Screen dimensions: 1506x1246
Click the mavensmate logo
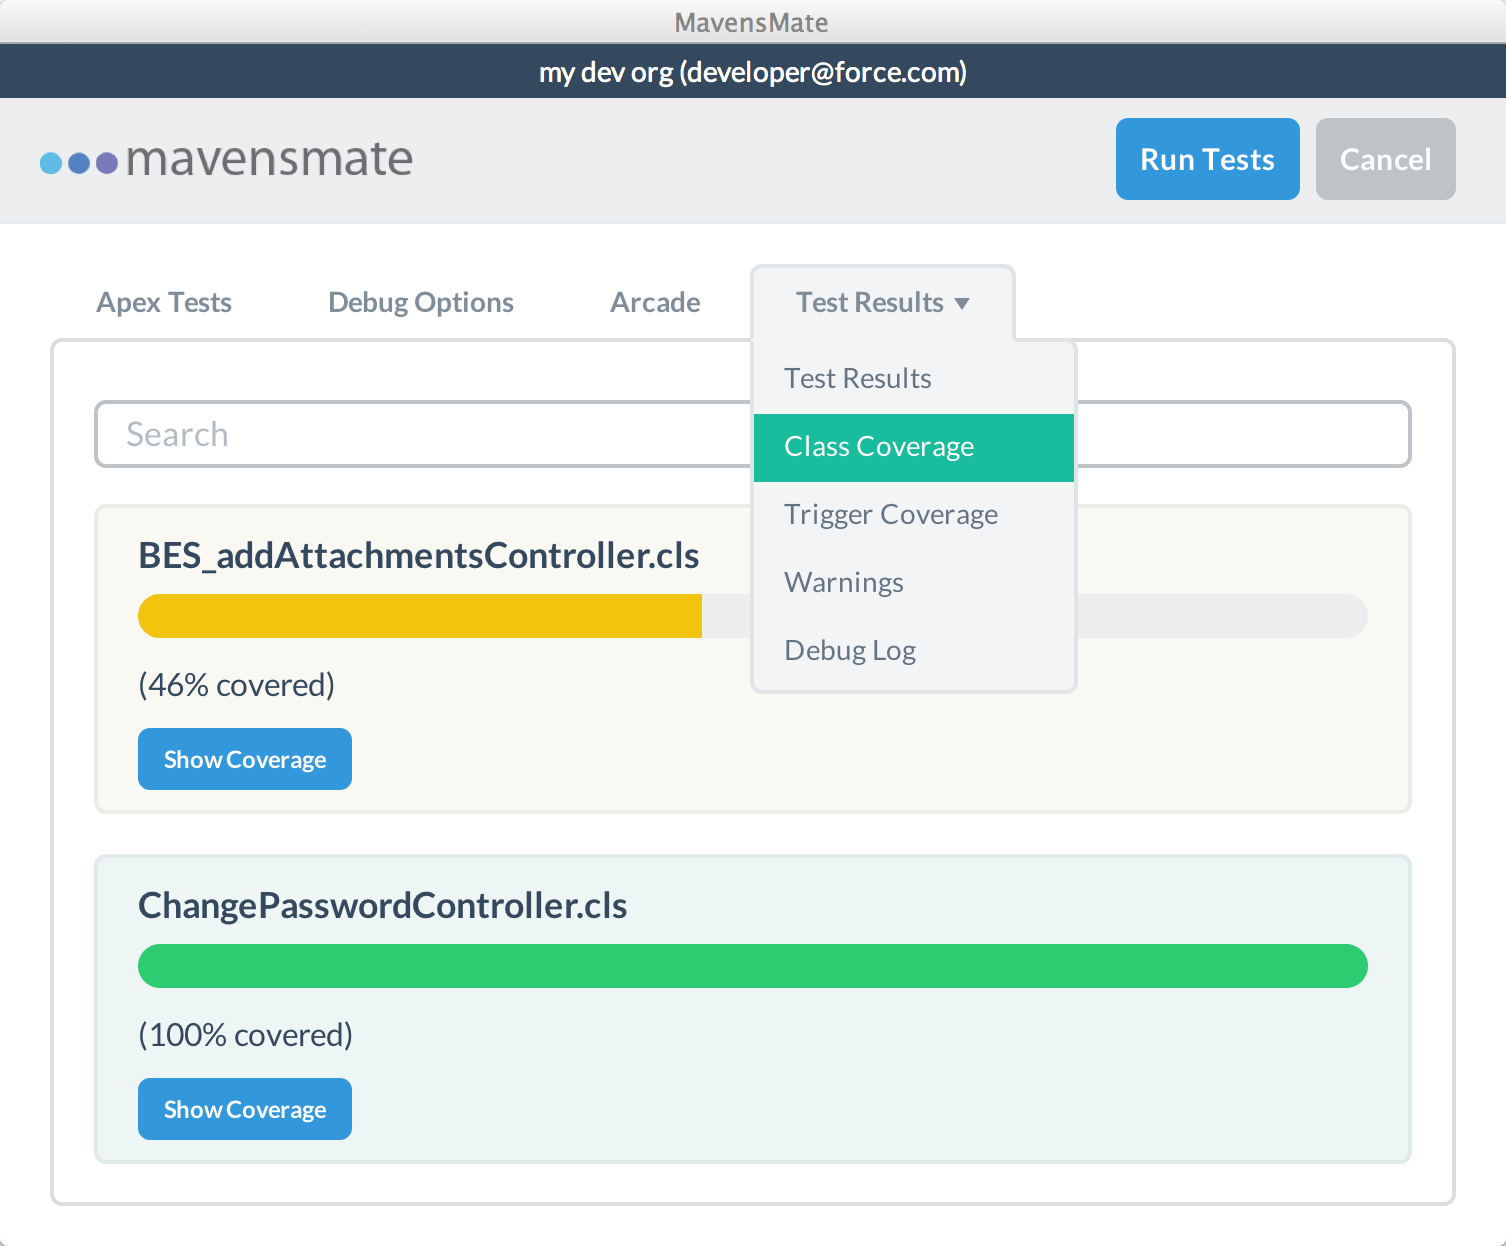pyautogui.click(x=226, y=159)
